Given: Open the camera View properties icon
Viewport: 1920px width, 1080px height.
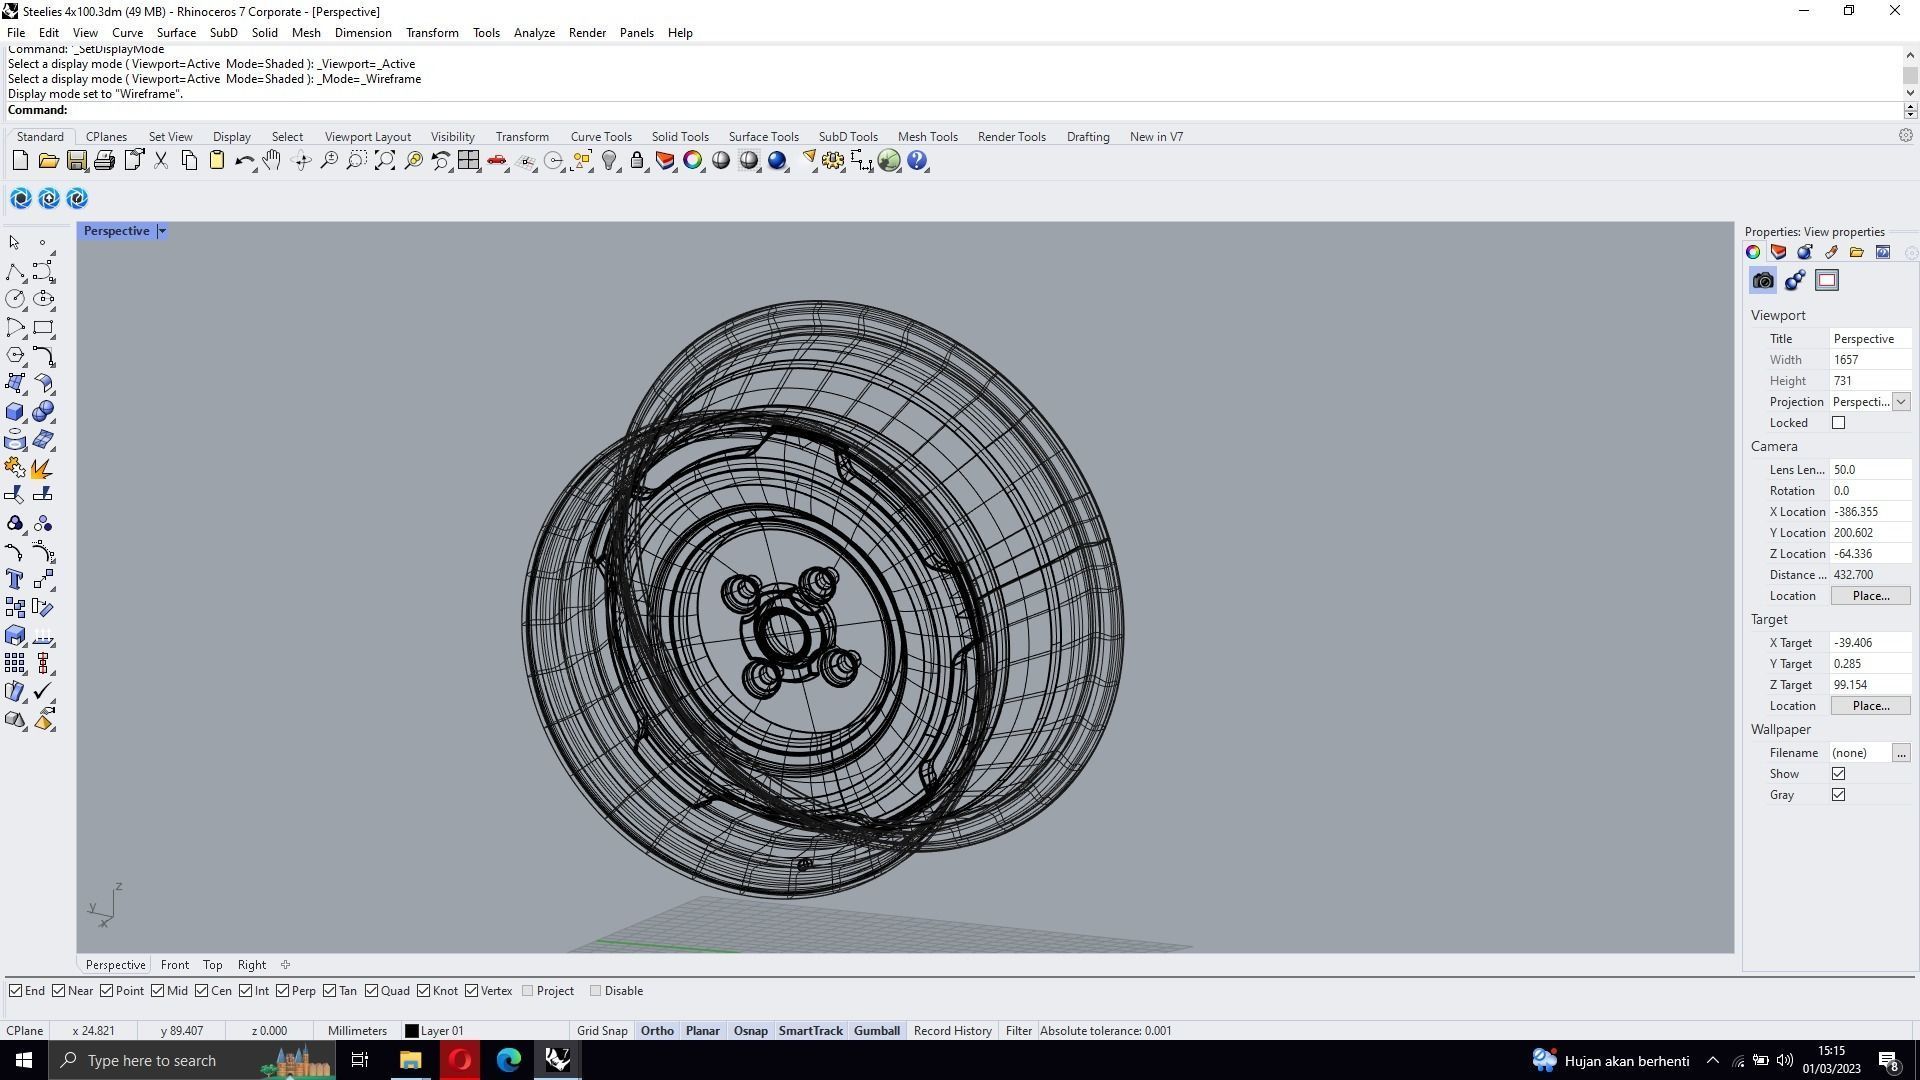Looking at the screenshot, I should click(1763, 281).
